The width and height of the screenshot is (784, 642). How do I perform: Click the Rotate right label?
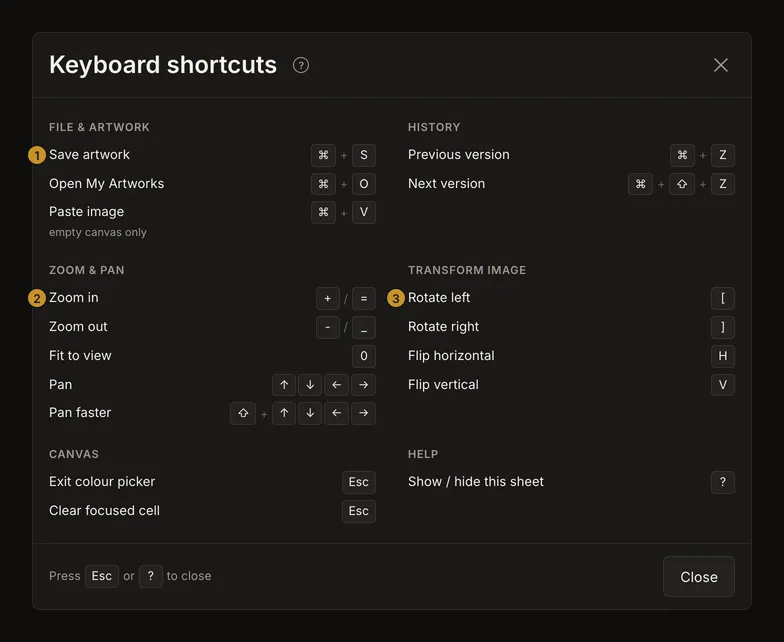point(444,326)
